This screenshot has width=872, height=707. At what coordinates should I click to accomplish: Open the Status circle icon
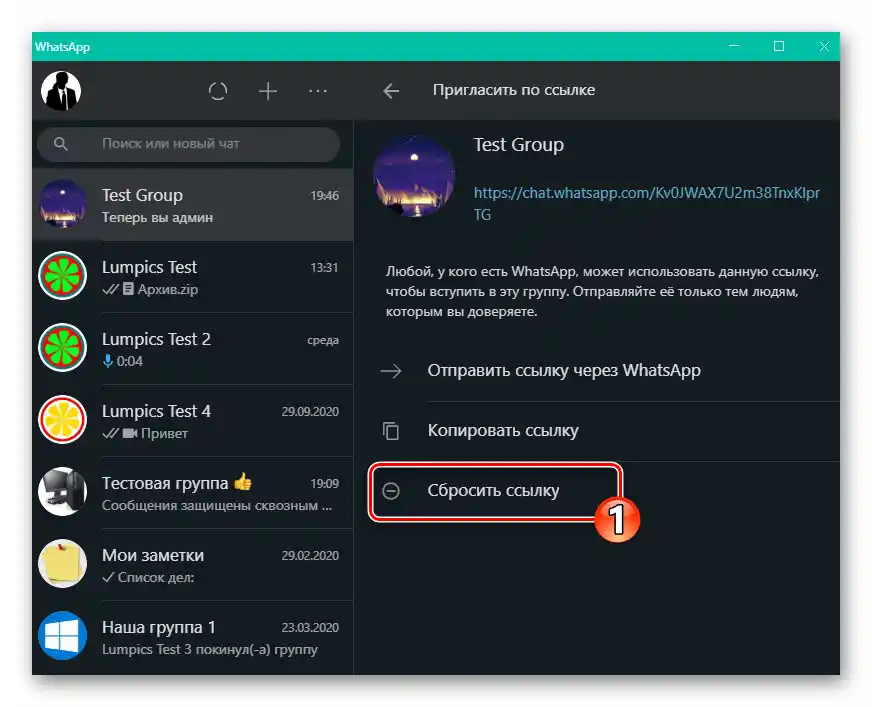[217, 91]
